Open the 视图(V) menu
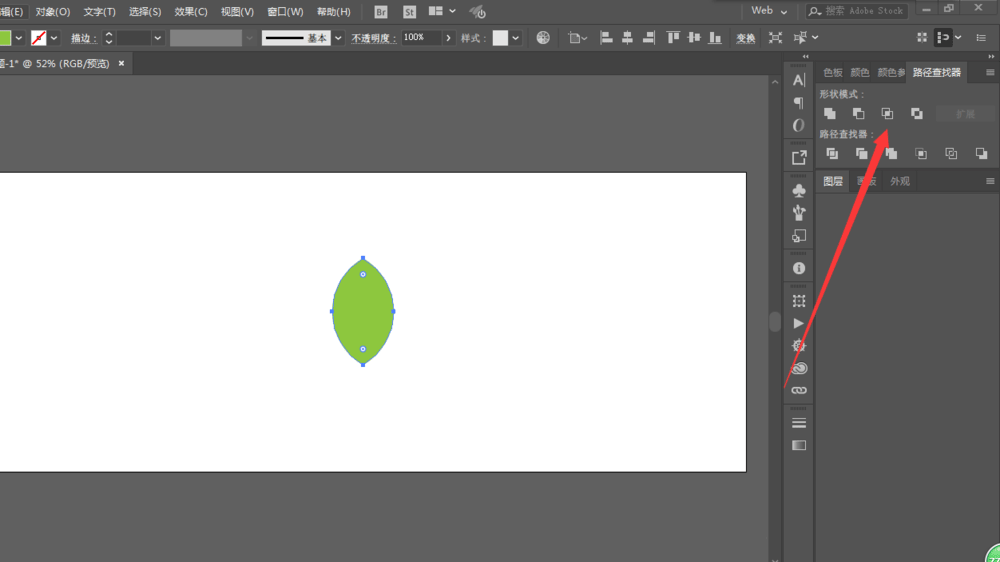The height and width of the screenshot is (562, 1000). (x=237, y=11)
